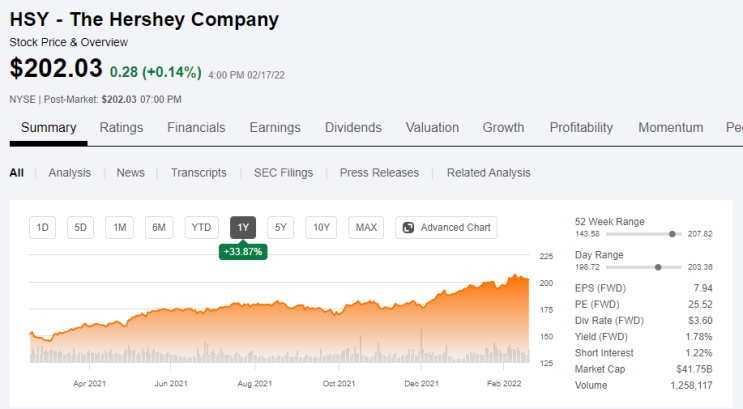The image size is (743, 409).
Task: Click the Day Range label
Action: (x=599, y=254)
